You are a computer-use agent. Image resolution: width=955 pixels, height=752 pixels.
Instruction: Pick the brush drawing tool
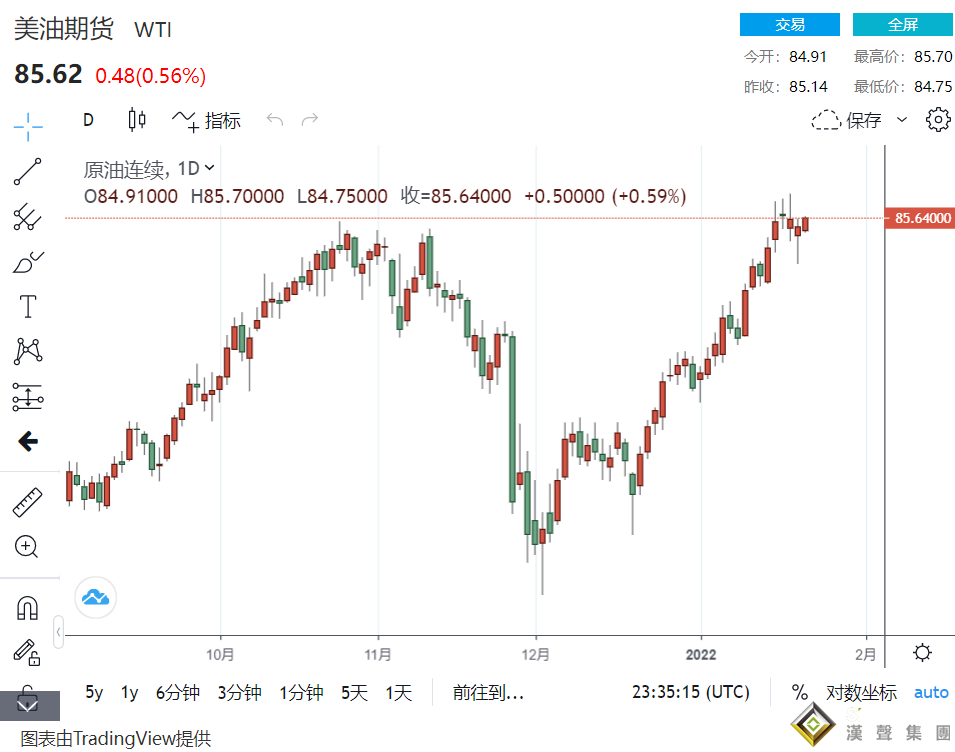point(28,262)
